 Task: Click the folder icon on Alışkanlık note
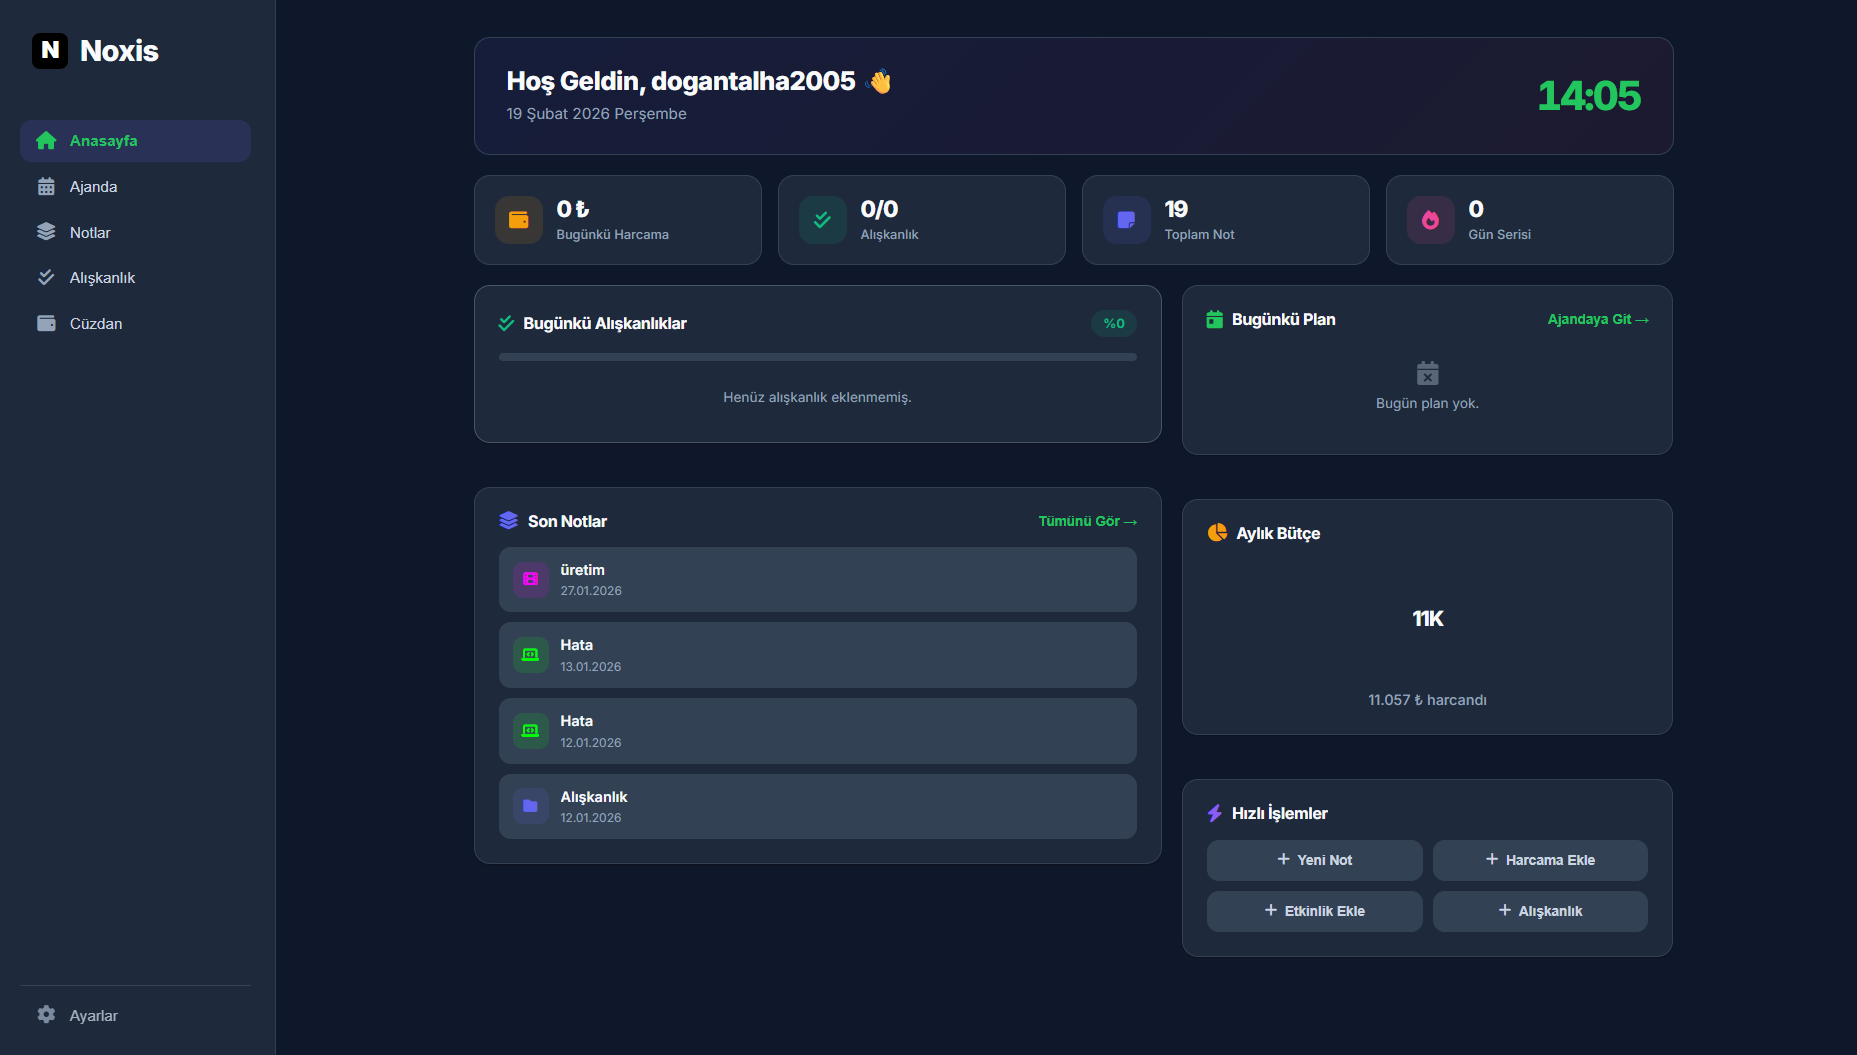pos(530,806)
